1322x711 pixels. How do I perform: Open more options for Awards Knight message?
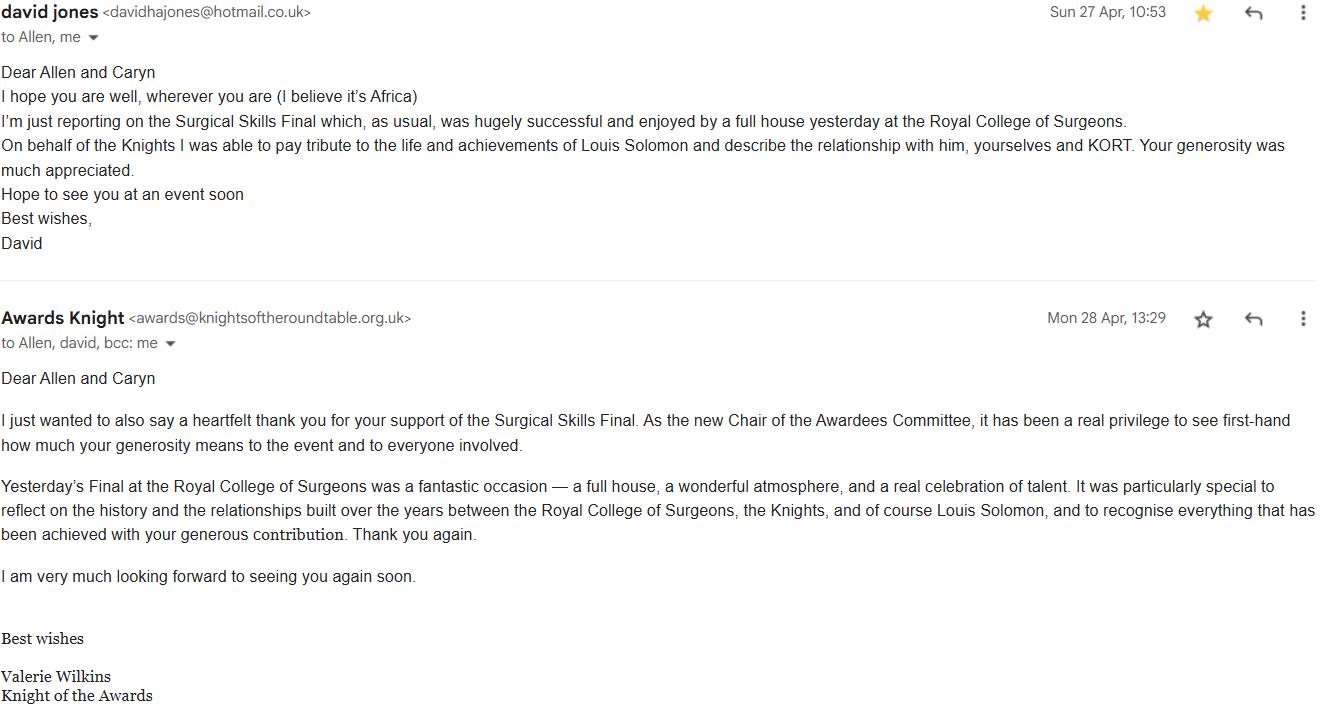pyautogui.click(x=1302, y=319)
